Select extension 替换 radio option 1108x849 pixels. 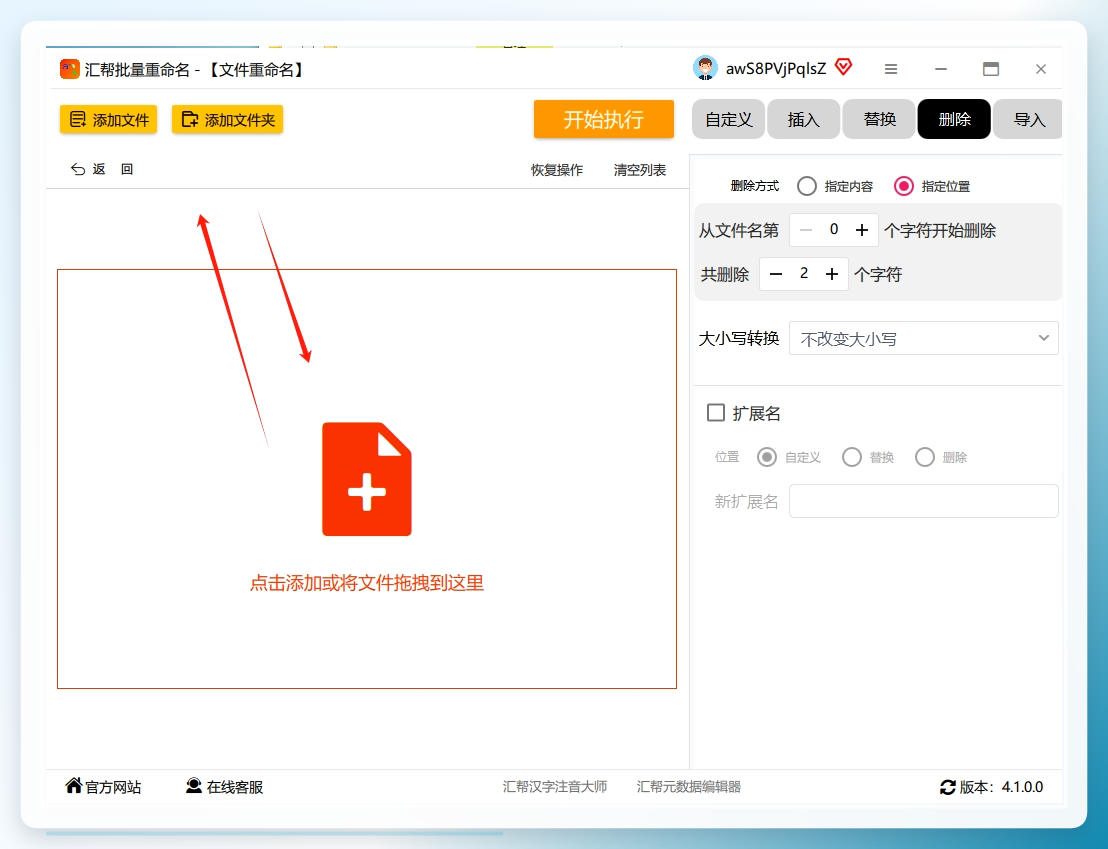click(x=851, y=457)
